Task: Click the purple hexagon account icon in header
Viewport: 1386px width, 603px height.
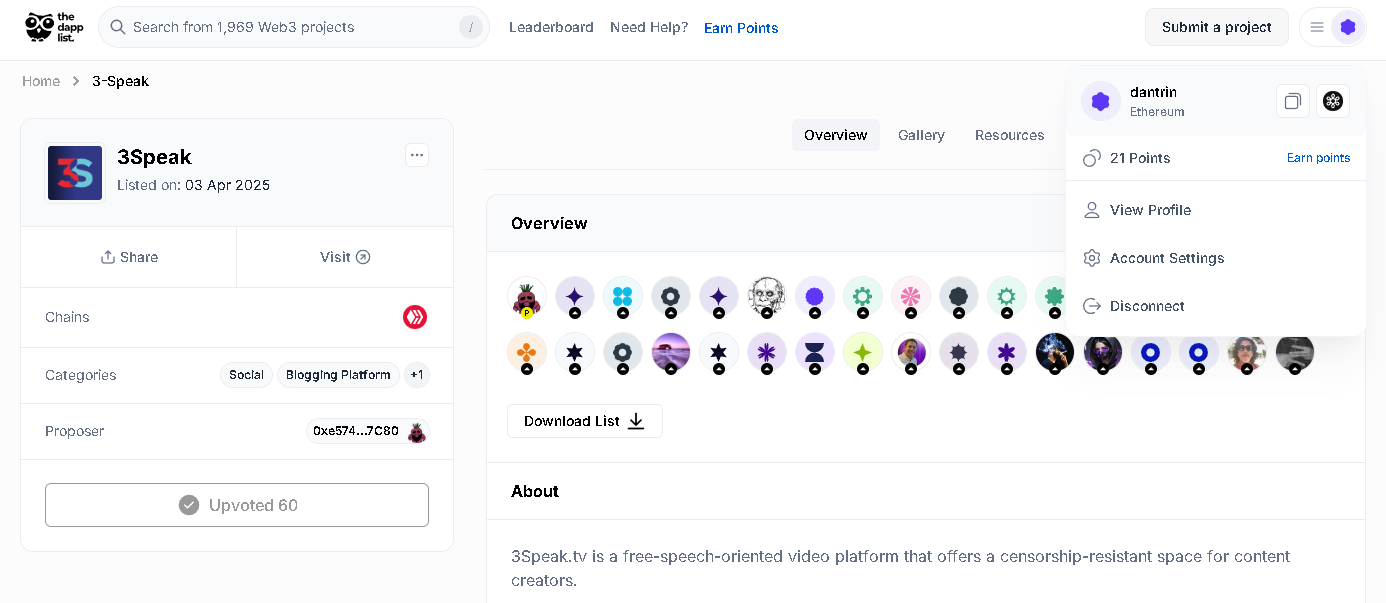Action: (x=1348, y=27)
